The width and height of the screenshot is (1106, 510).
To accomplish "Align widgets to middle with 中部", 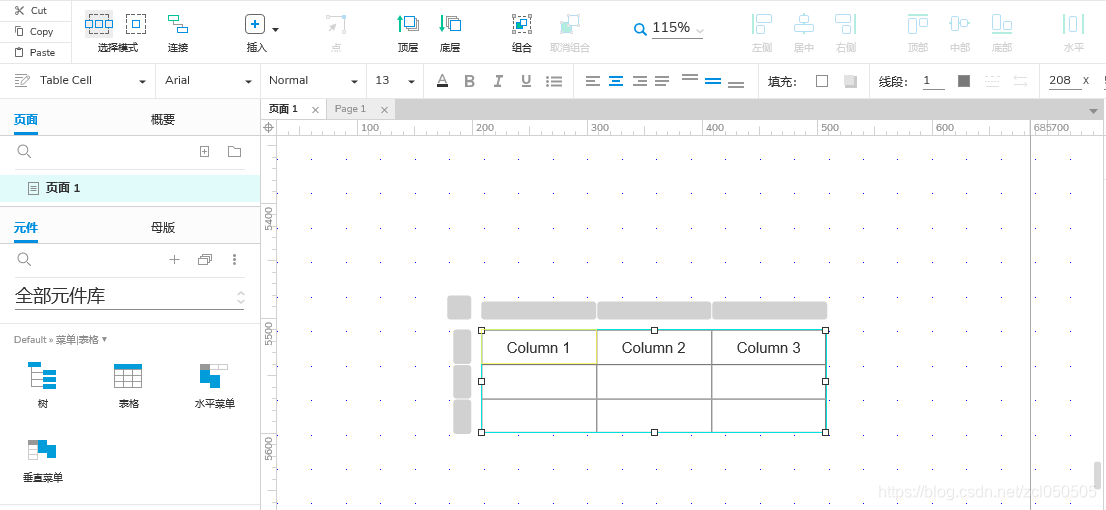I will (x=959, y=24).
